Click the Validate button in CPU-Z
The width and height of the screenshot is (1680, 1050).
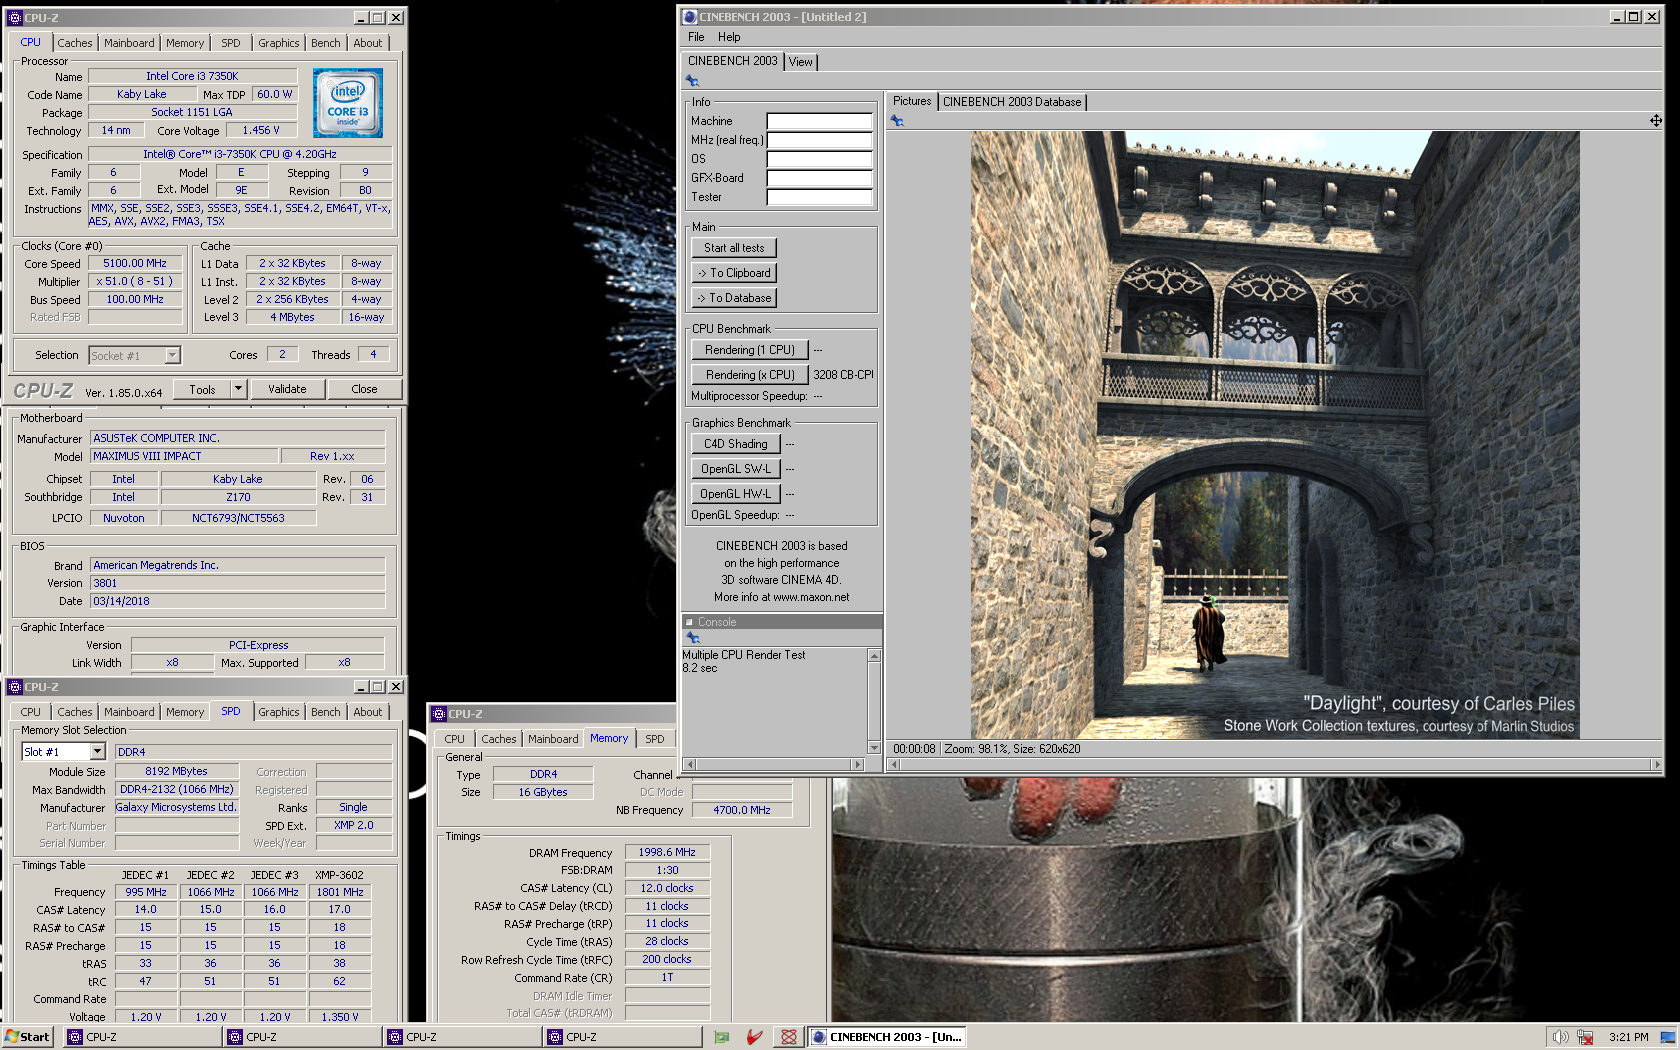287,389
